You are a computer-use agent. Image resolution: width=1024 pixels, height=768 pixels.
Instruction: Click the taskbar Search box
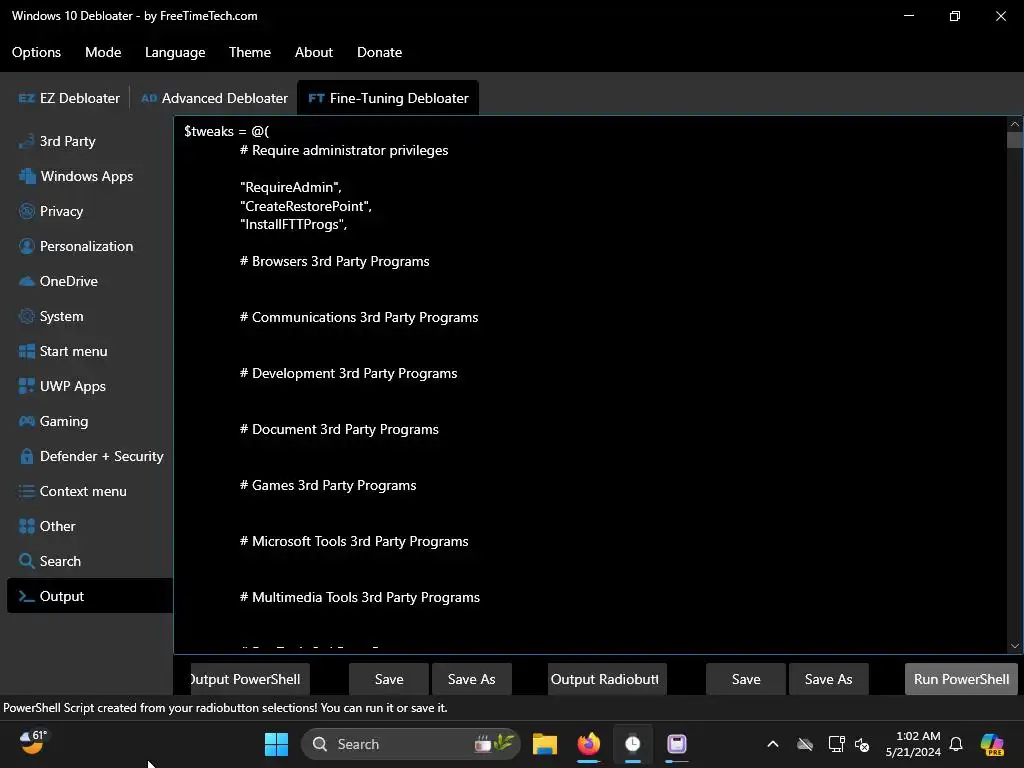(410, 744)
